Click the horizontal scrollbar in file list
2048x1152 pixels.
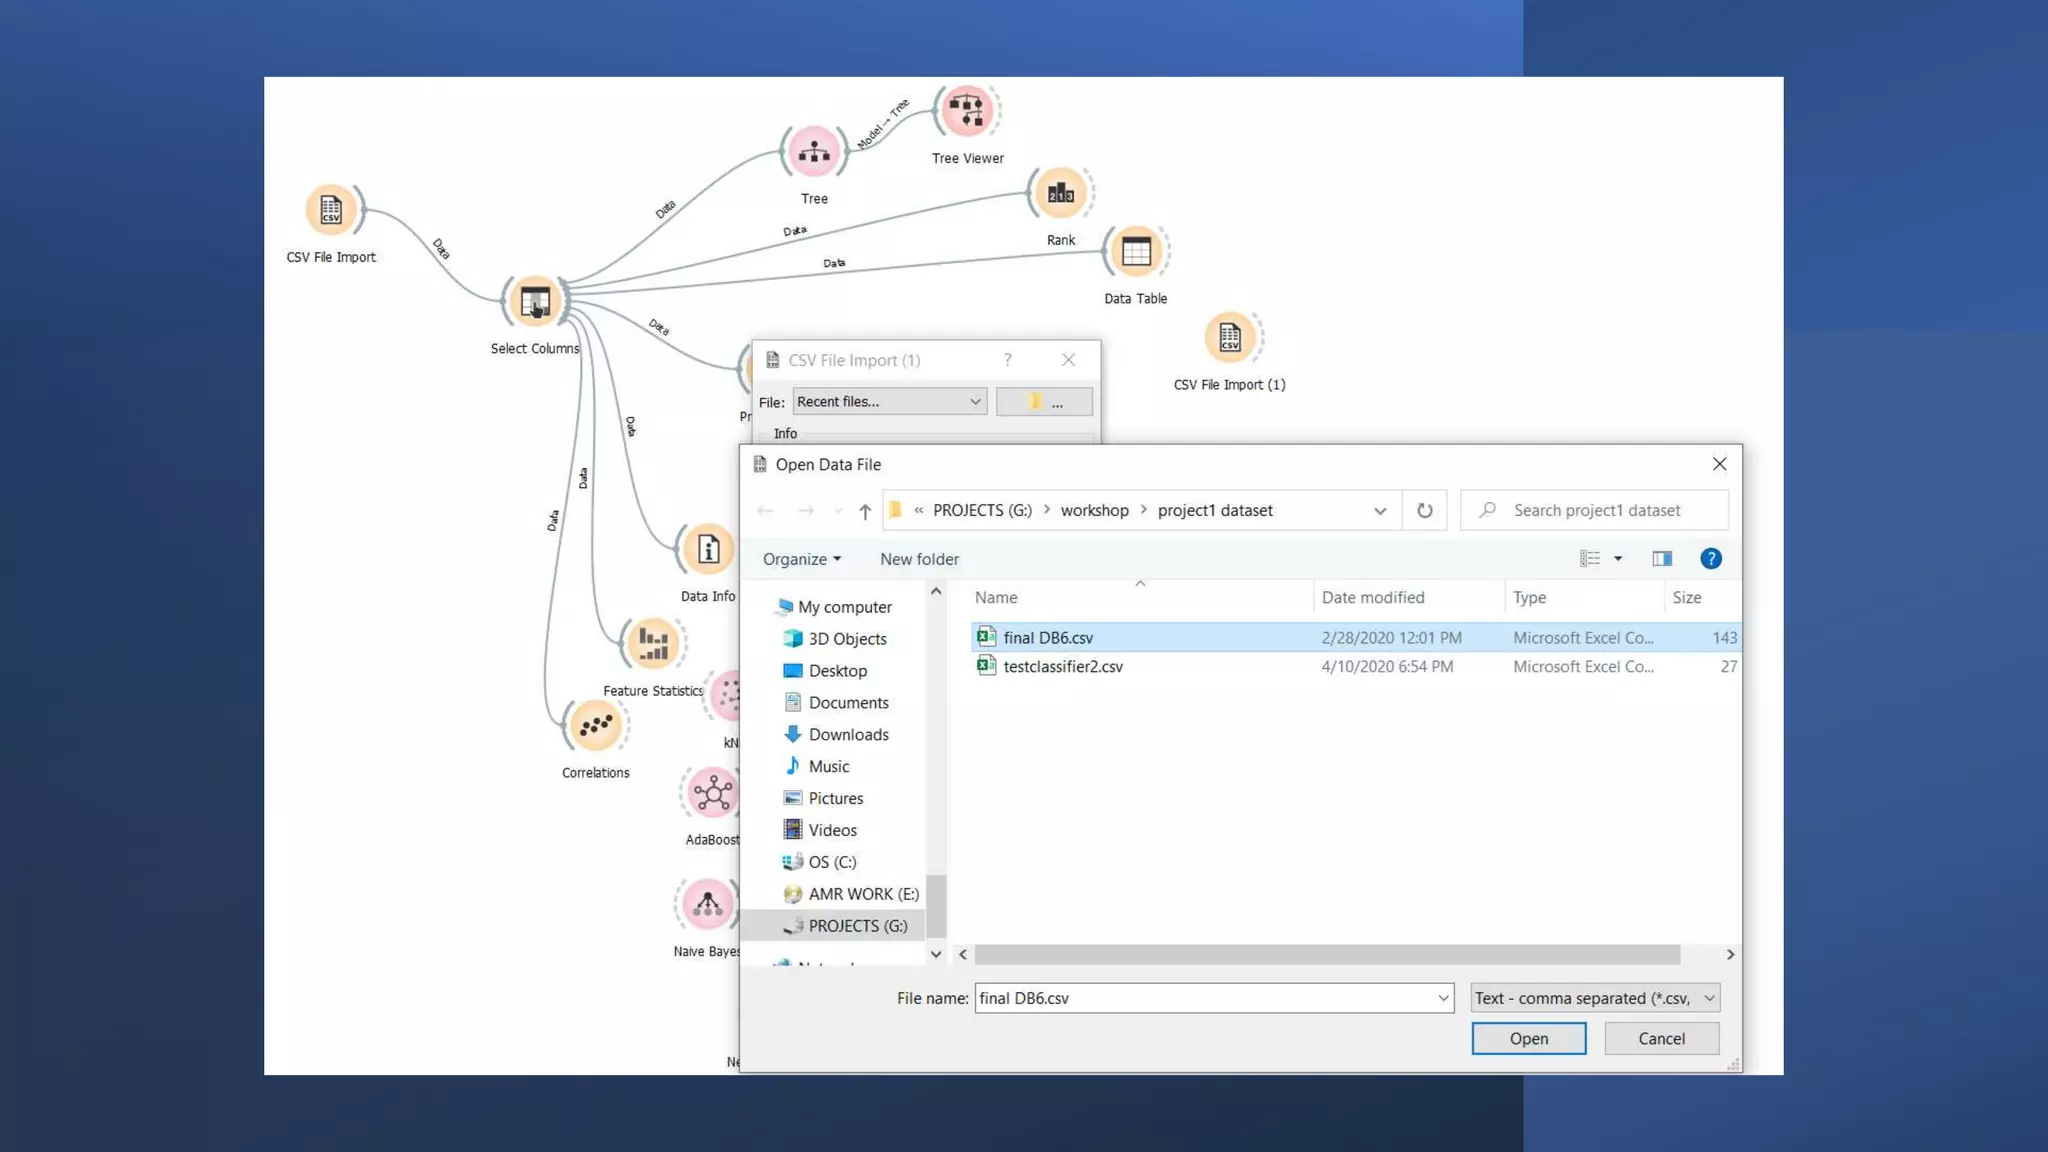pos(1326,955)
